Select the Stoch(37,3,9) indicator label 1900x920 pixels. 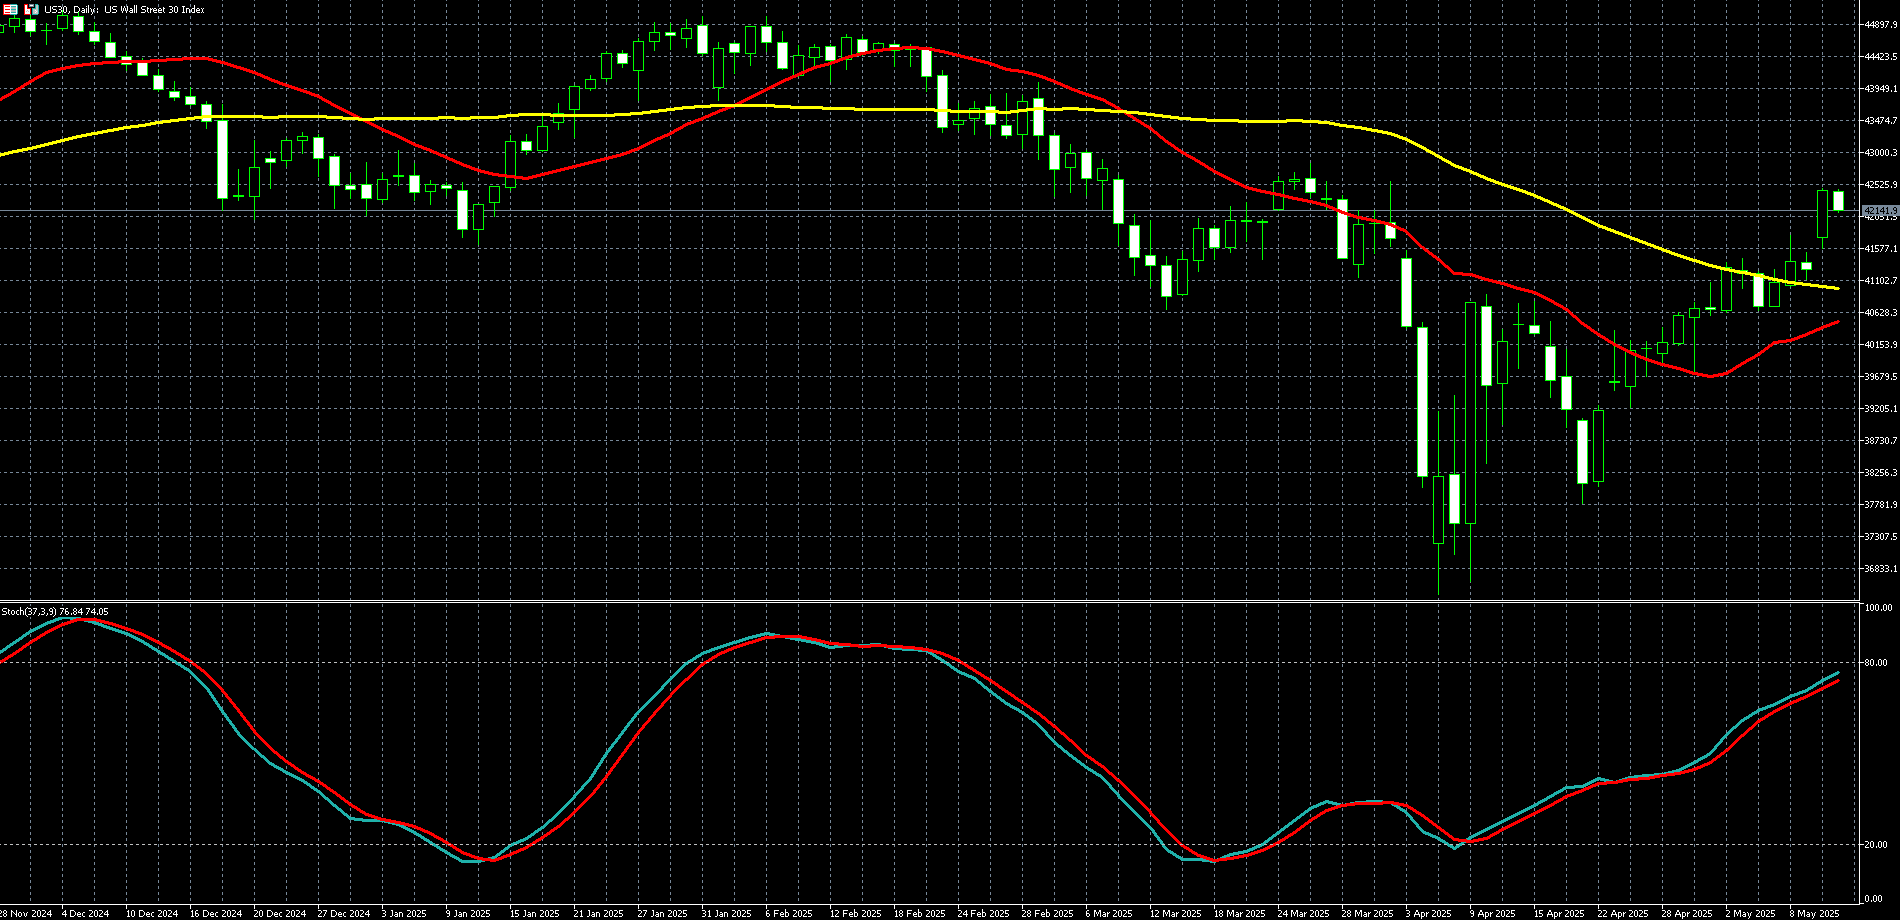pos(55,611)
